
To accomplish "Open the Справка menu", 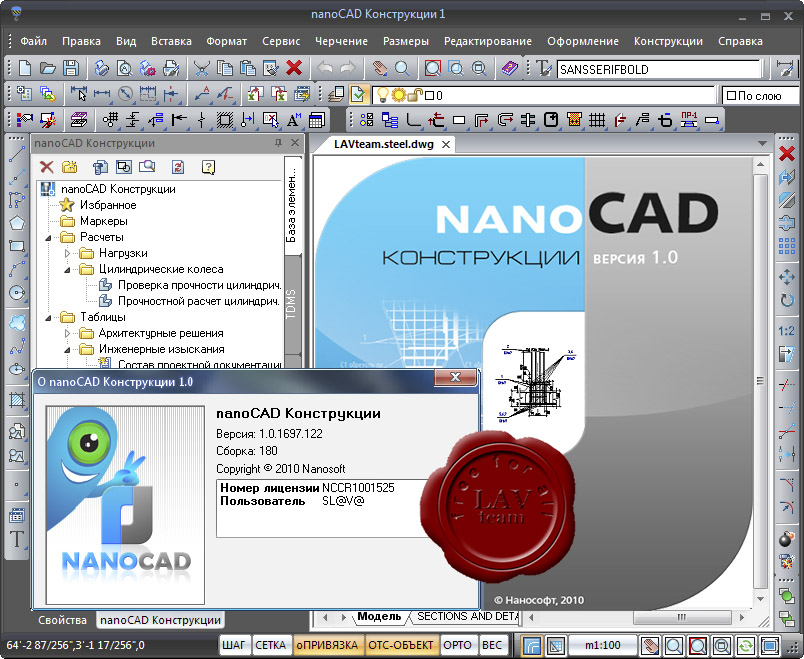I will 740,41.
